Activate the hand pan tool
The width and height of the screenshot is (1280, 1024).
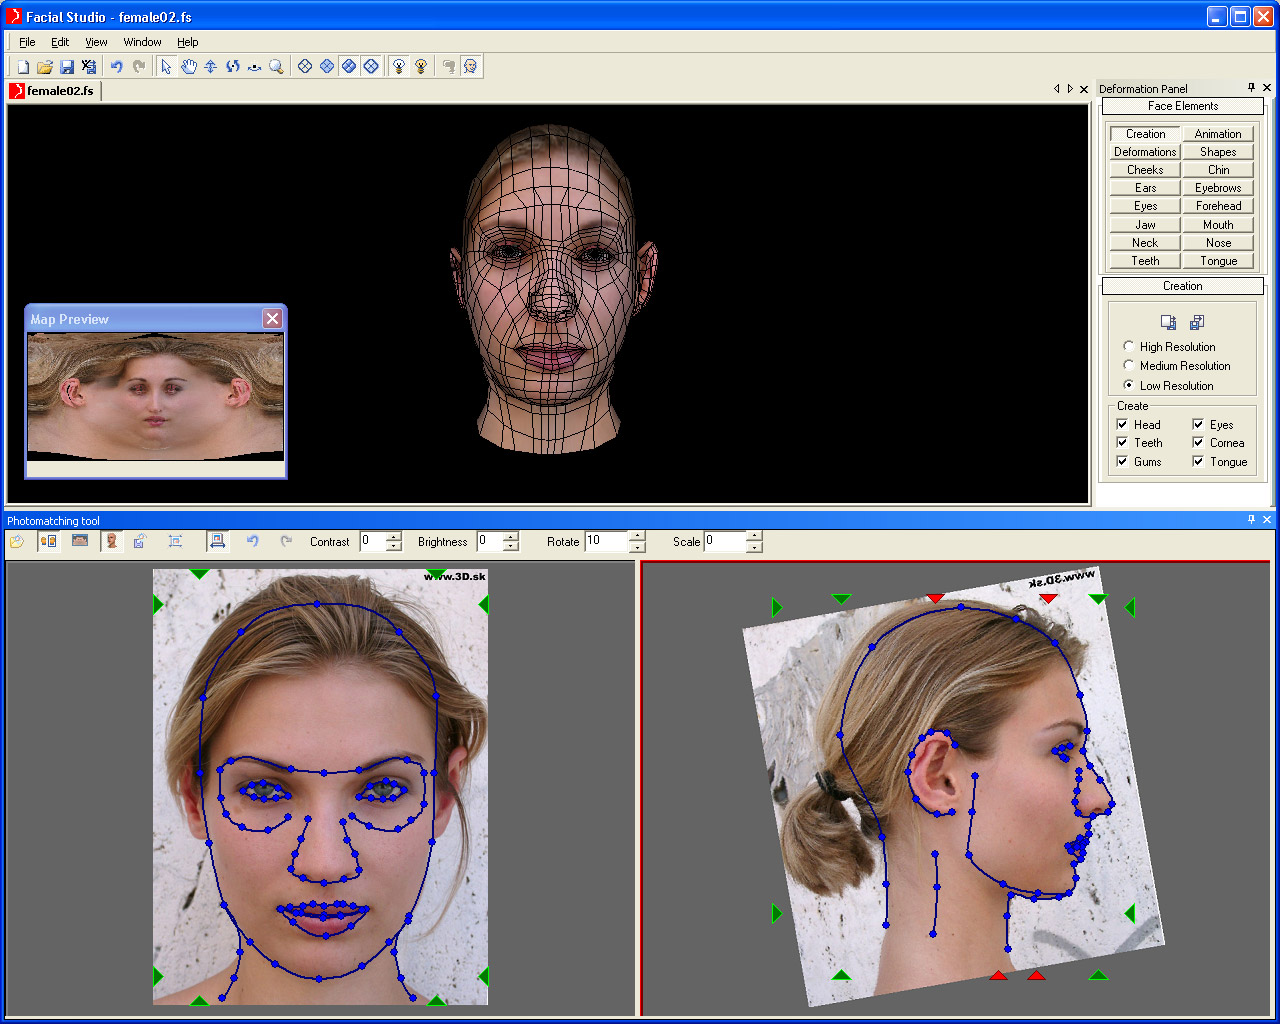[x=188, y=67]
